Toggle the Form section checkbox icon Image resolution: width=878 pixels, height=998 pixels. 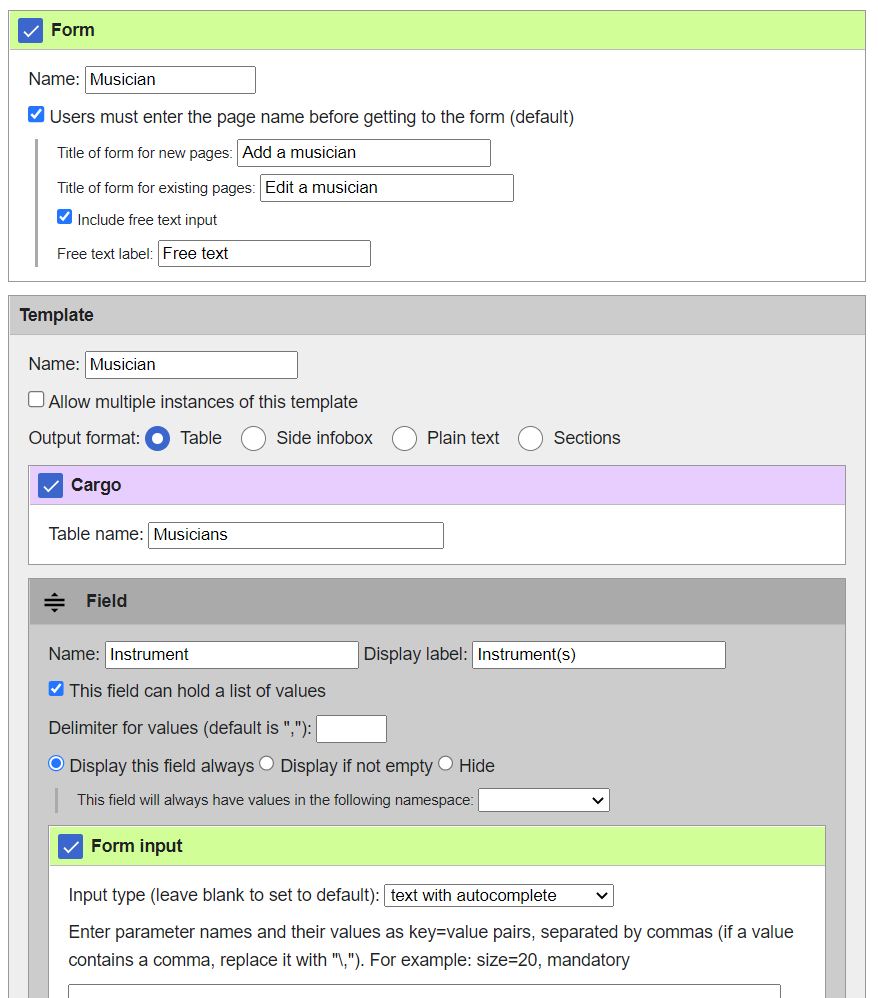(x=31, y=30)
